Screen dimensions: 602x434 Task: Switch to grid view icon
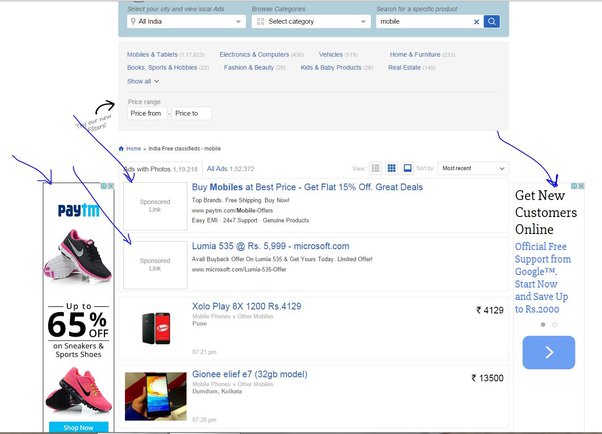point(391,168)
